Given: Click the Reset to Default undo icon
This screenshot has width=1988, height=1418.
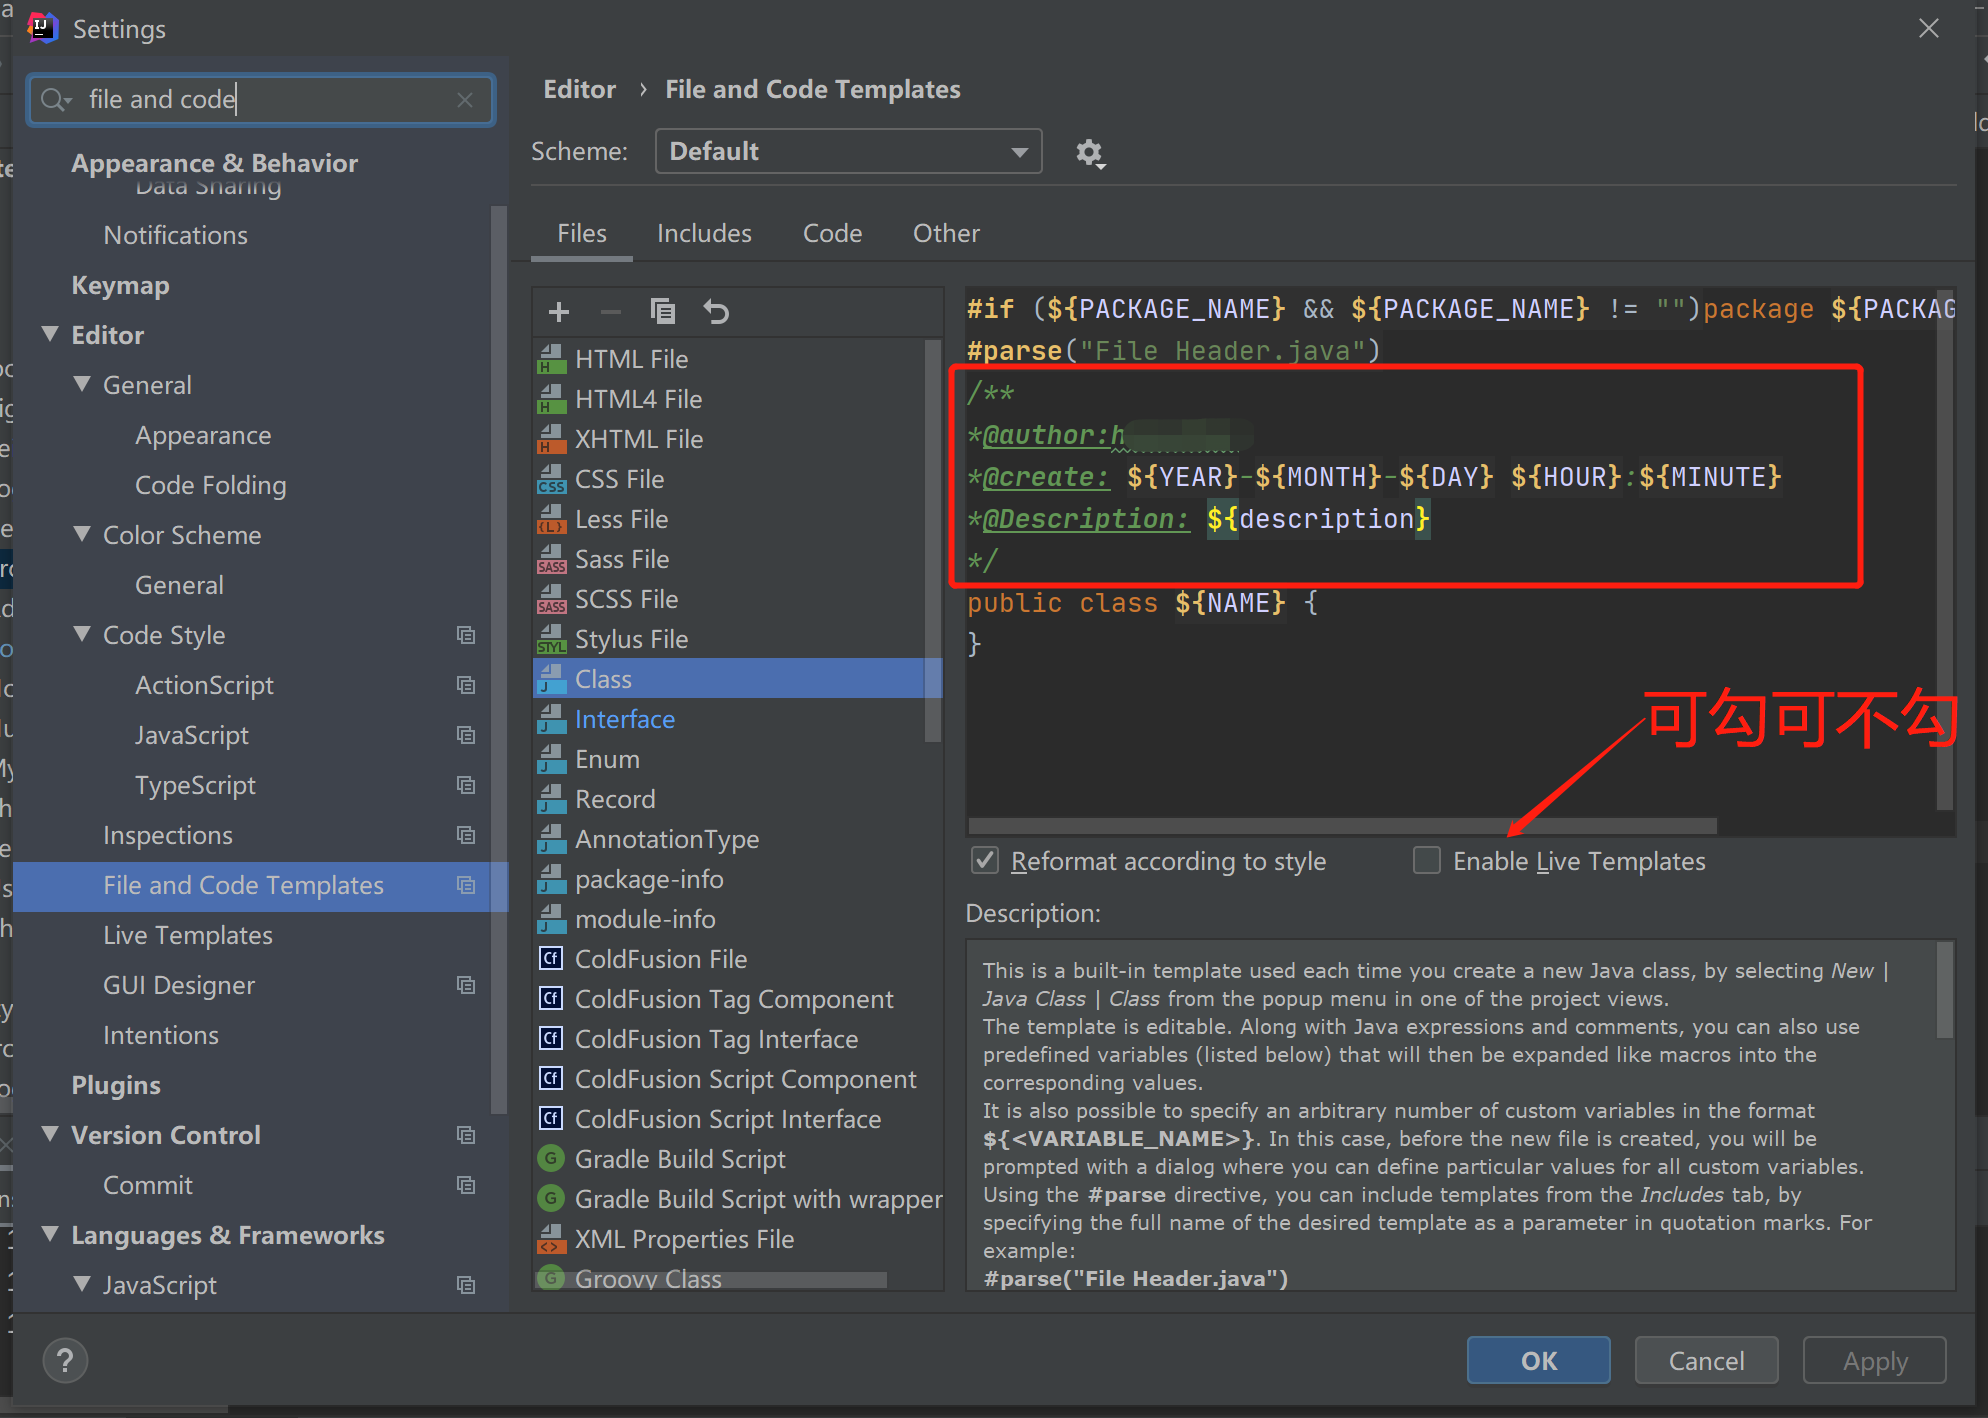Looking at the screenshot, I should tap(716, 312).
